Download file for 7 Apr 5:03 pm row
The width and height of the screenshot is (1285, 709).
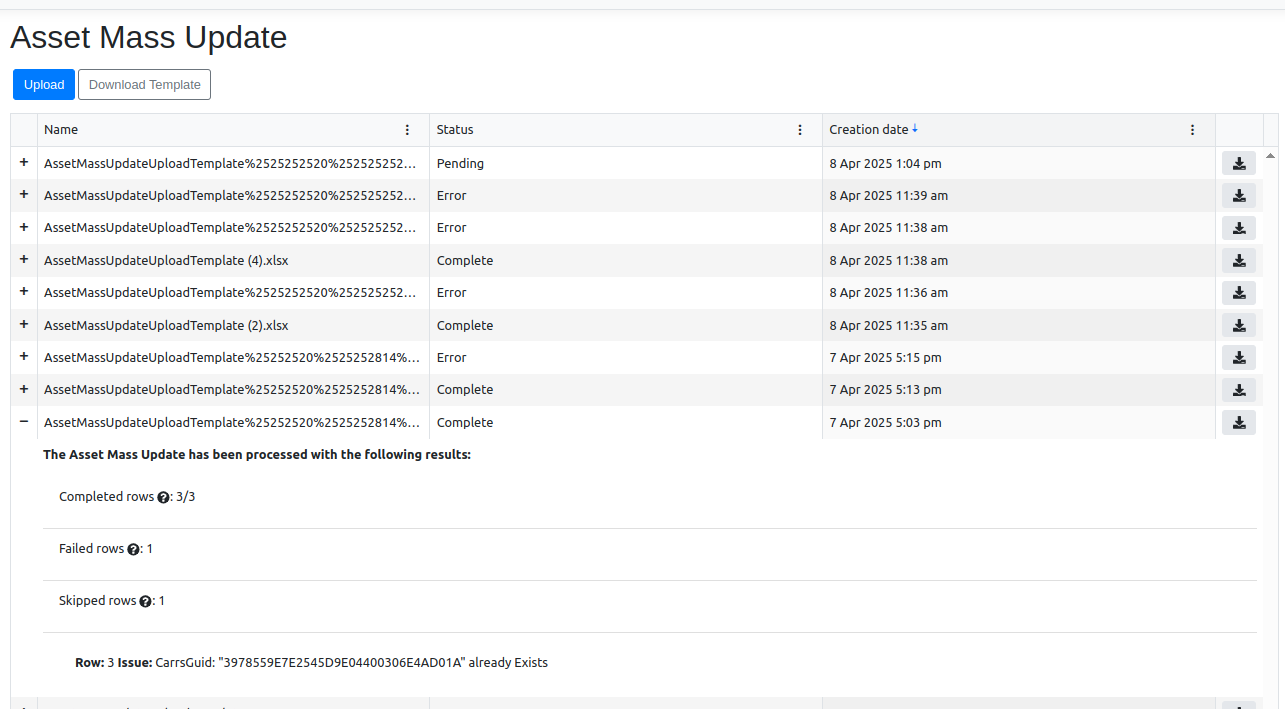(1238, 423)
